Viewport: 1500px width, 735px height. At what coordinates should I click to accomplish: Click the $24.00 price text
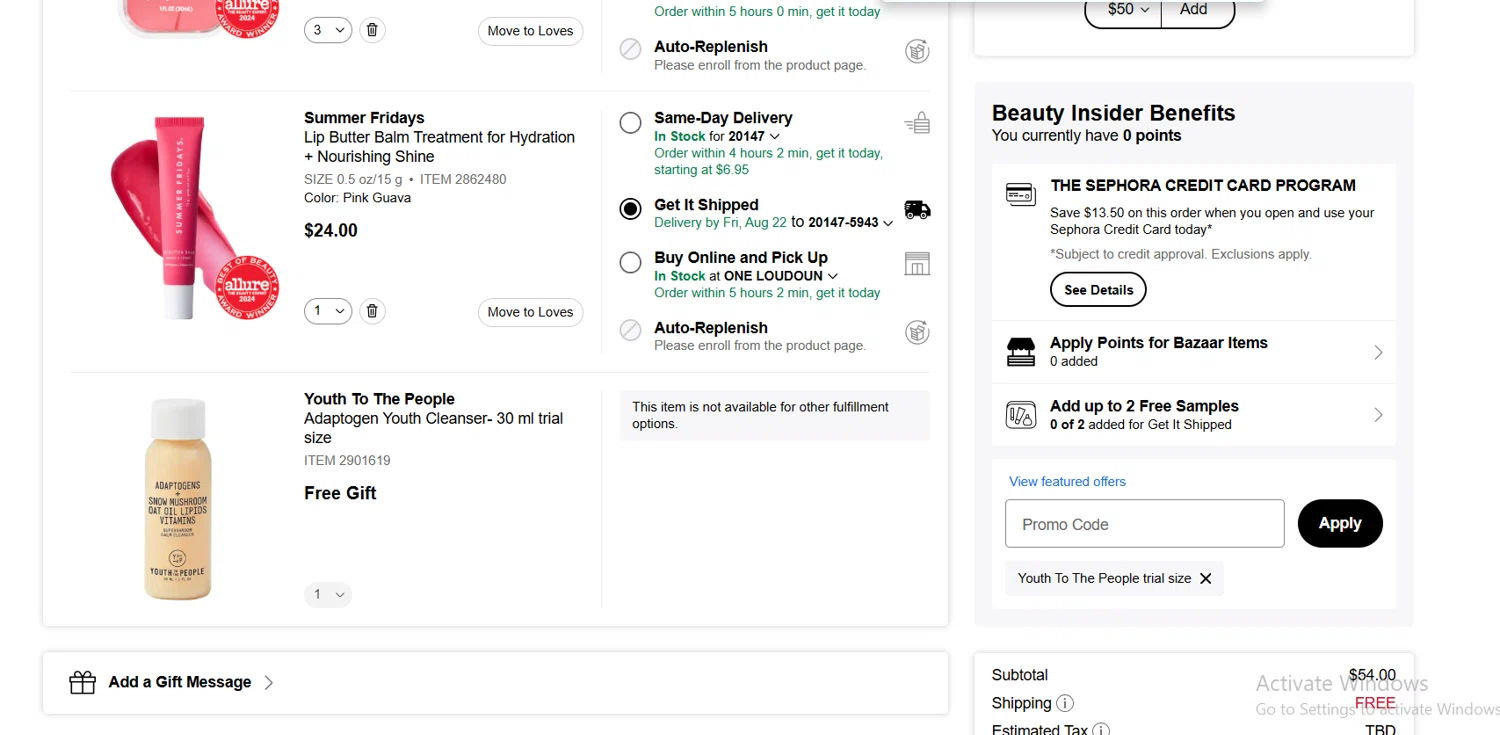[331, 230]
